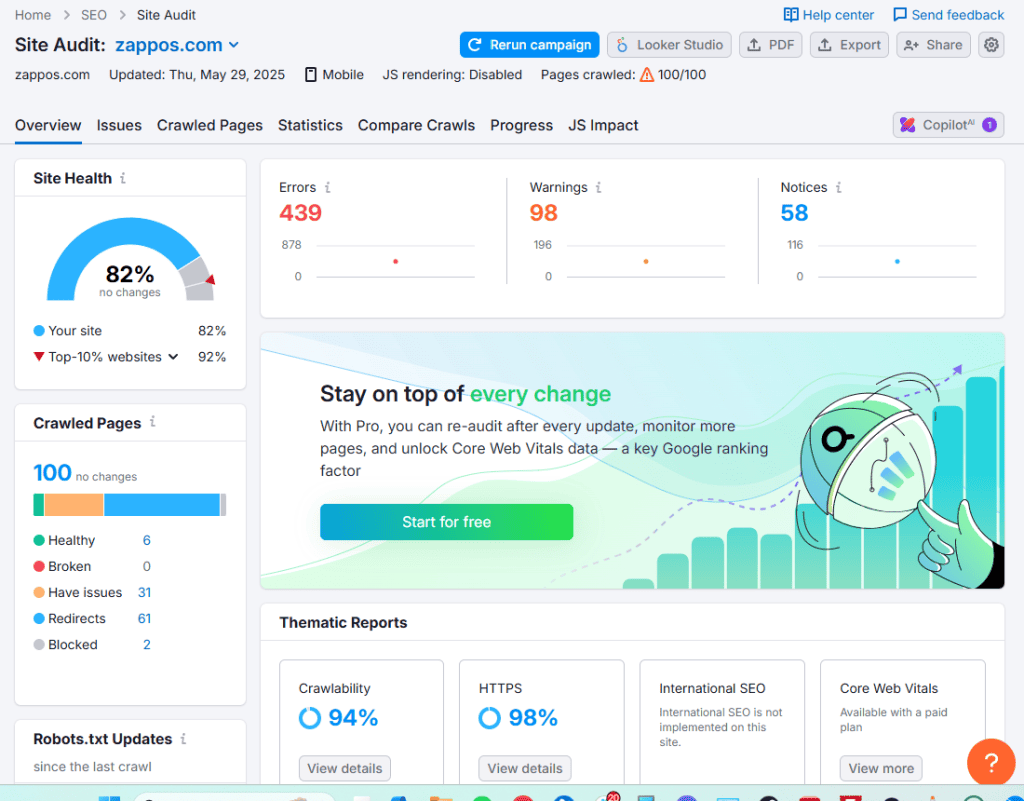
Task: View details for HTTPS report
Action: [525, 768]
